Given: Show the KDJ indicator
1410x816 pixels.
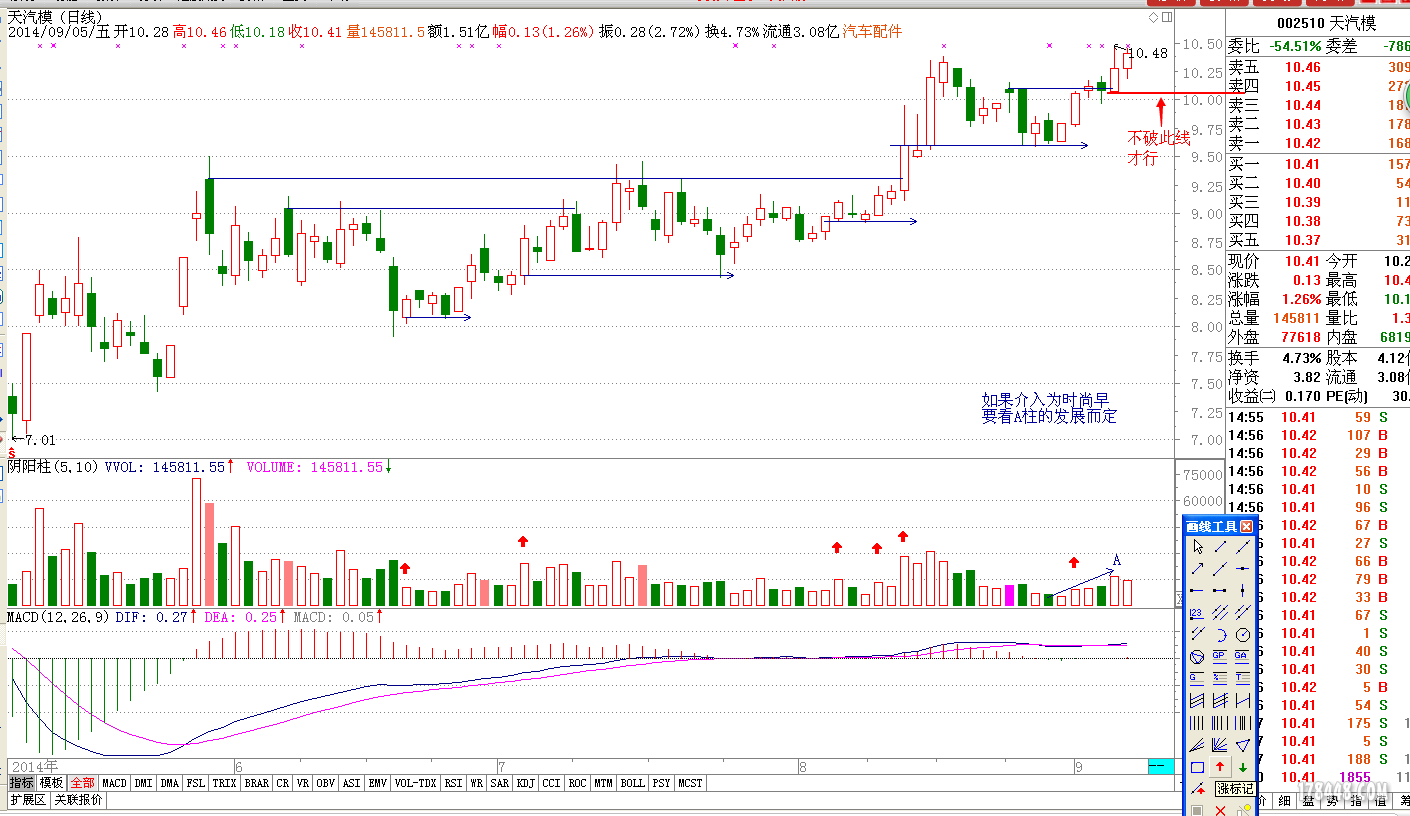Looking at the screenshot, I should tap(526, 783).
